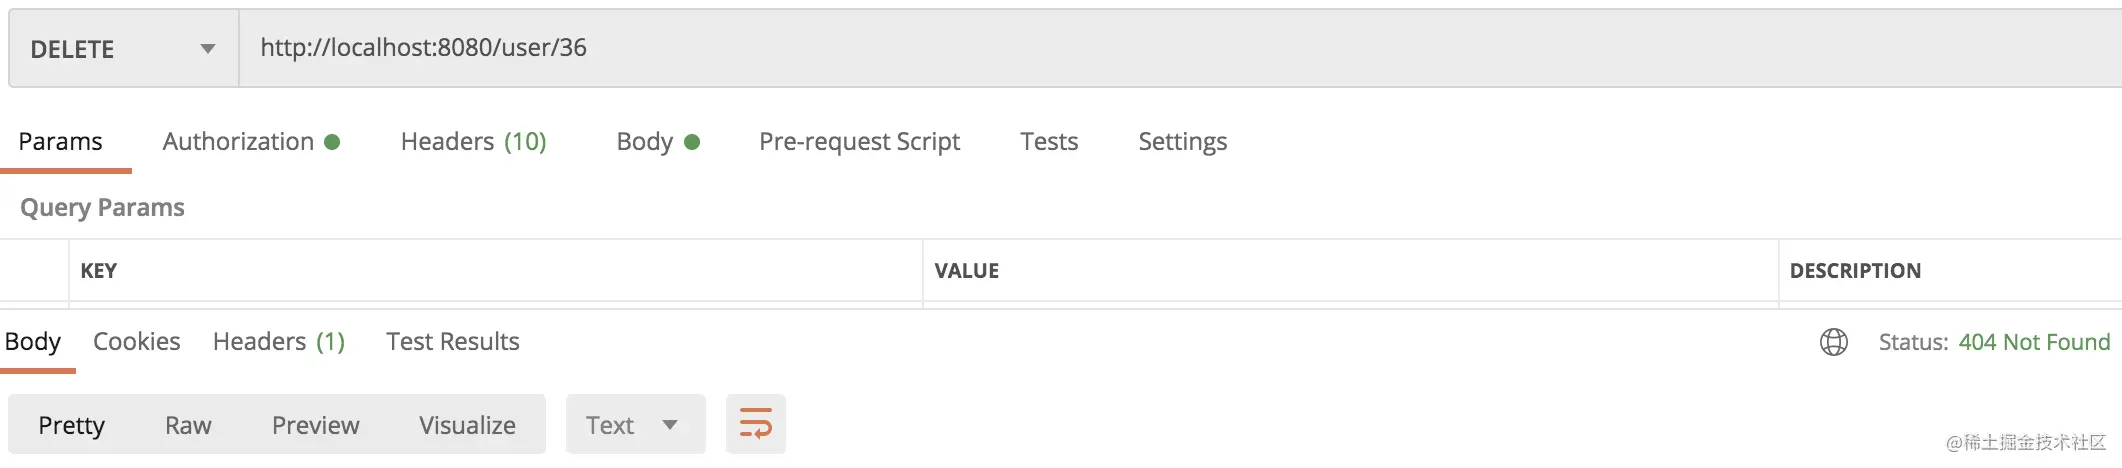Open the DELETE HTTP method dropdown
The width and height of the screenshot is (2122, 468).
pyautogui.click(x=124, y=49)
